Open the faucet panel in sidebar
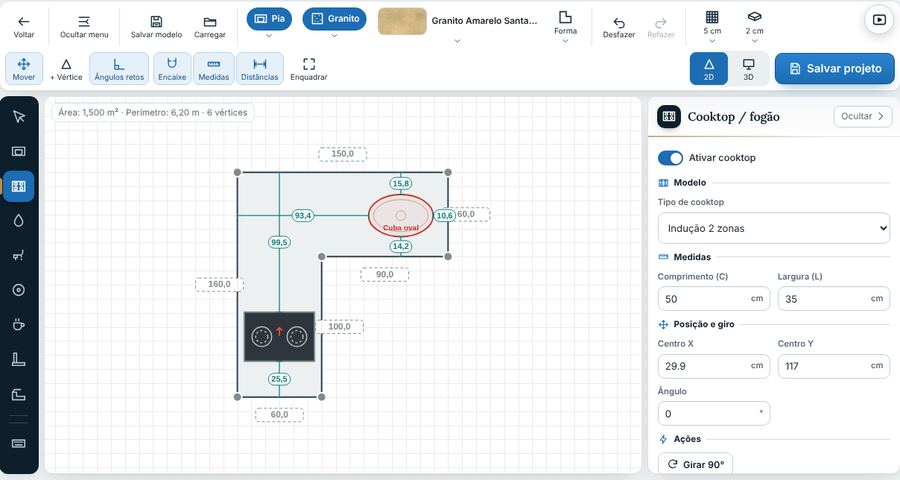 click(x=19, y=255)
